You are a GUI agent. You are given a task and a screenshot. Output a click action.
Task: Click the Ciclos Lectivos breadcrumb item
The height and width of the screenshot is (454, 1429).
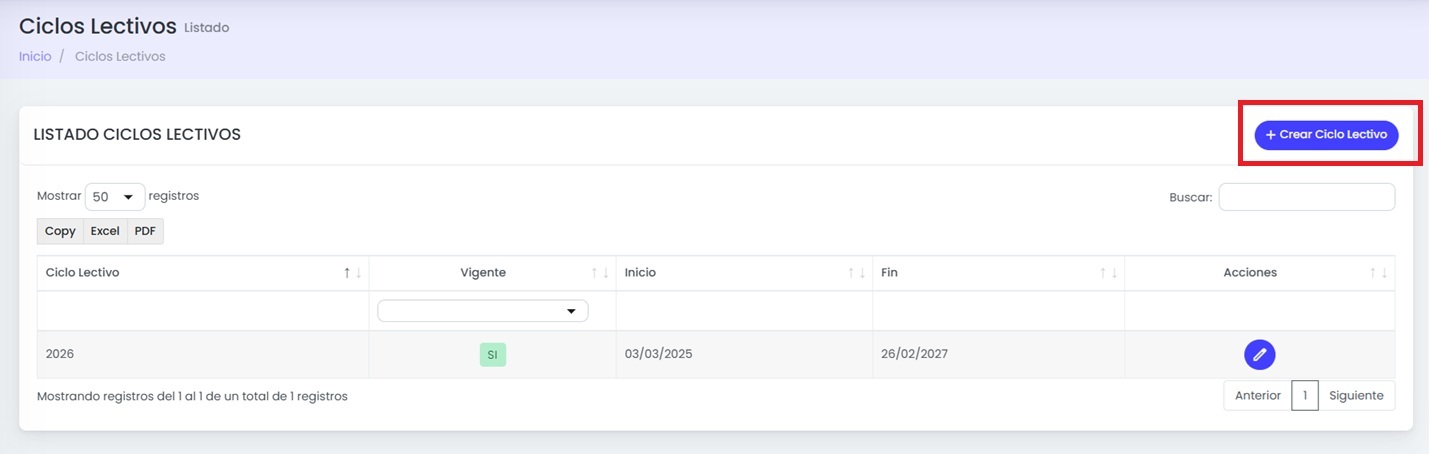pyautogui.click(x=120, y=56)
